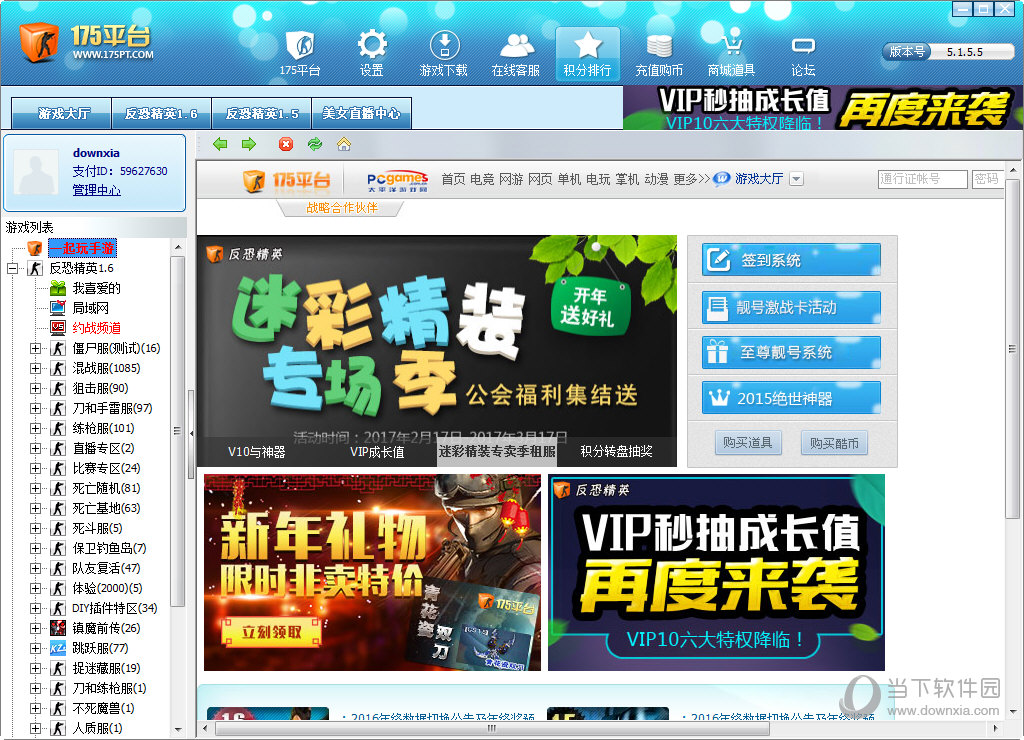This screenshot has width=1024, height=740.
Task: Click the browser vertical scrollbar thumb
Action: (x=1012, y=349)
